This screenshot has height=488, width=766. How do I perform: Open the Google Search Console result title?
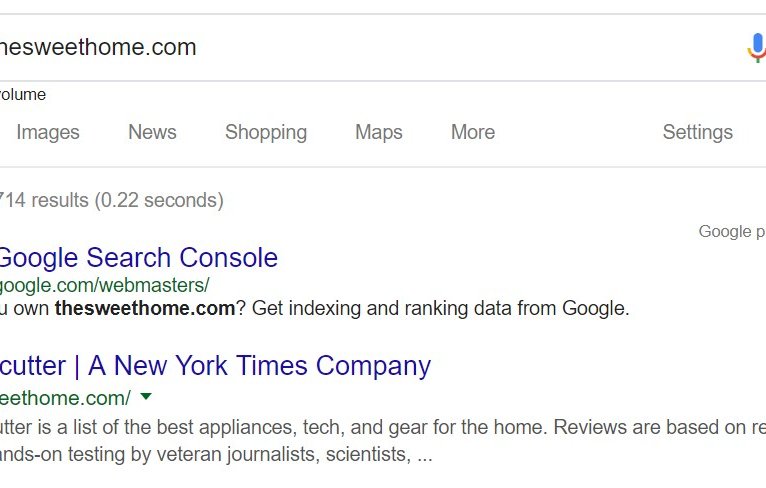click(x=138, y=257)
